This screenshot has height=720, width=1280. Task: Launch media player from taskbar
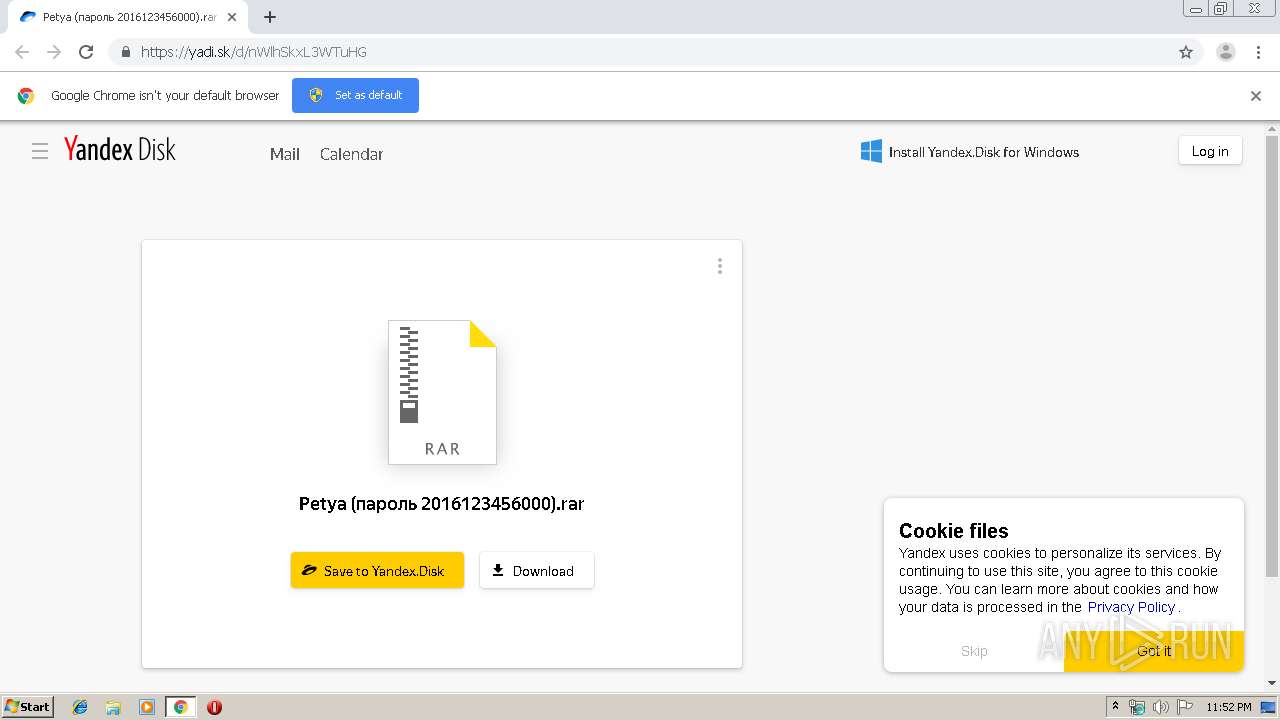coord(147,707)
